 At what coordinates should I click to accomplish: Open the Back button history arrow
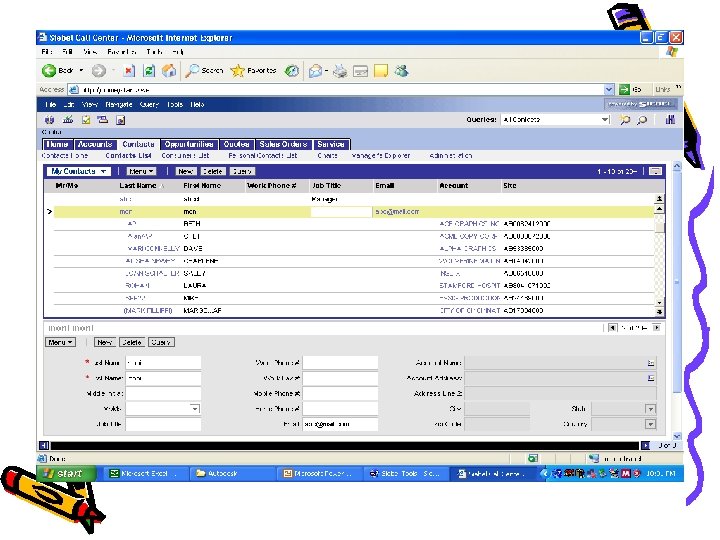[81, 71]
